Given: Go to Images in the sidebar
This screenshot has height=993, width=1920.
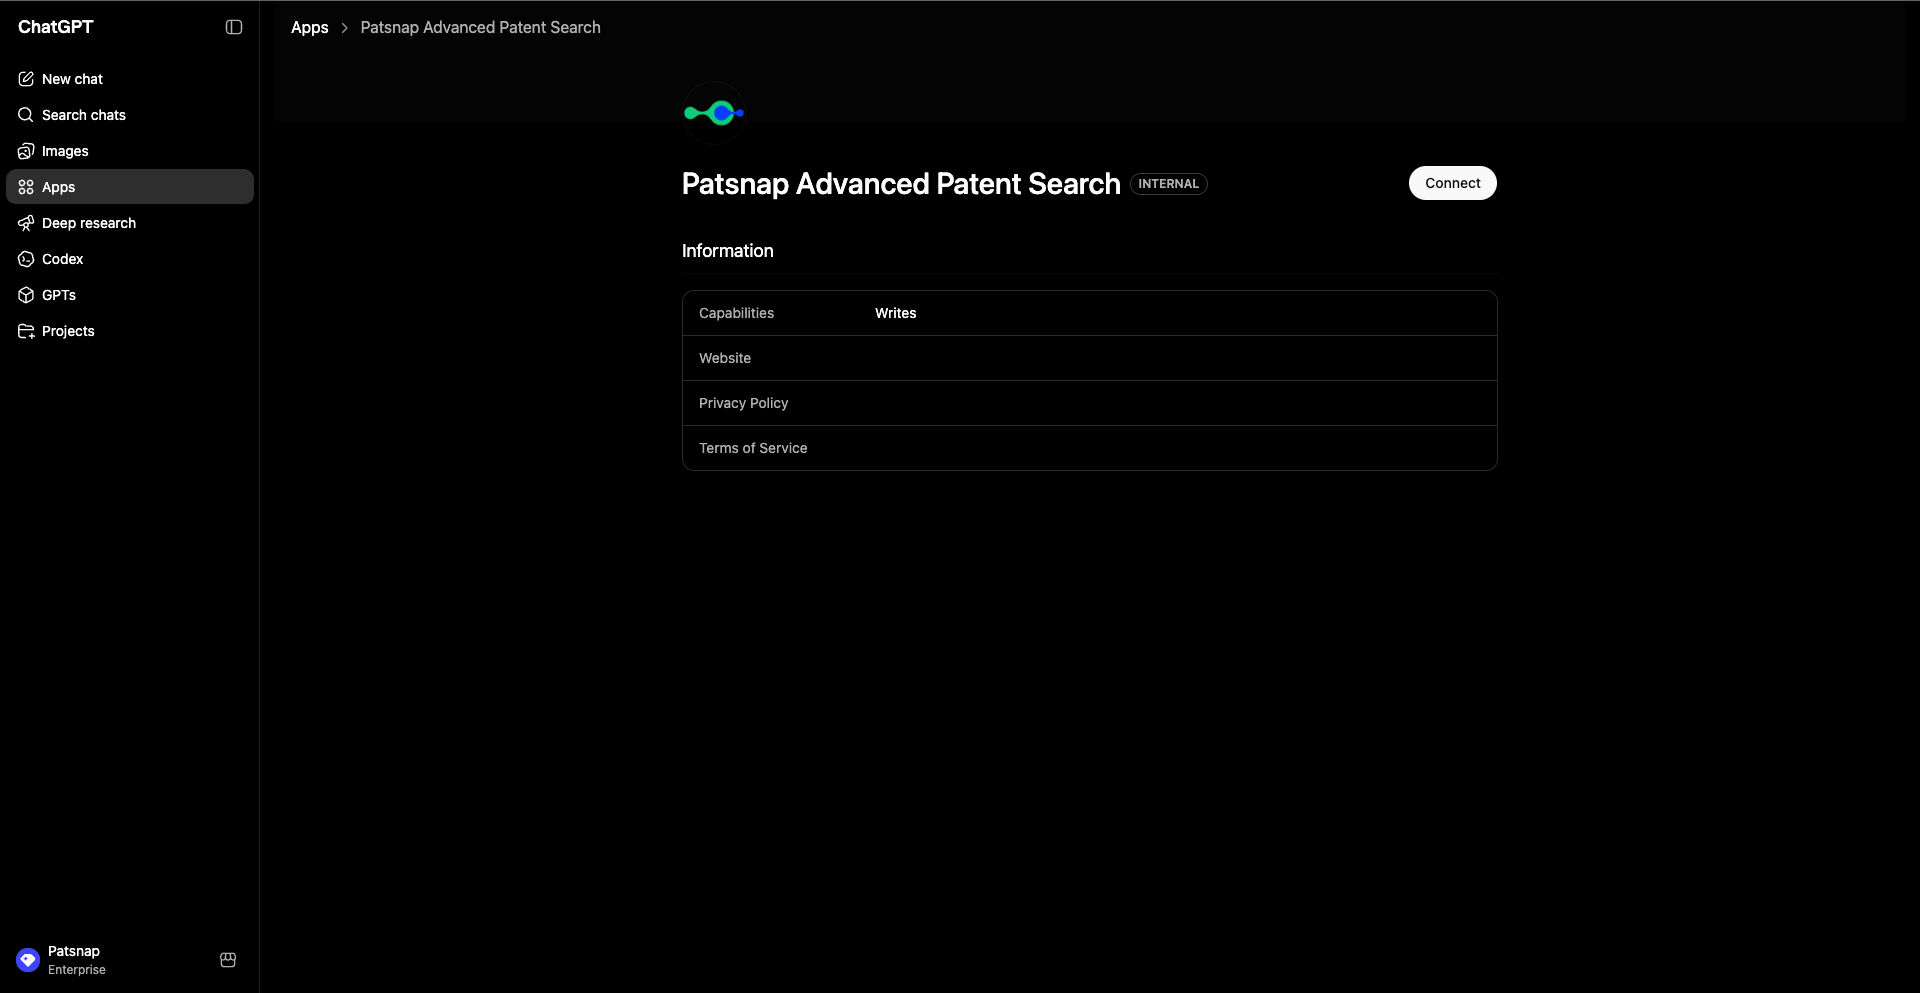Looking at the screenshot, I should tap(130, 151).
